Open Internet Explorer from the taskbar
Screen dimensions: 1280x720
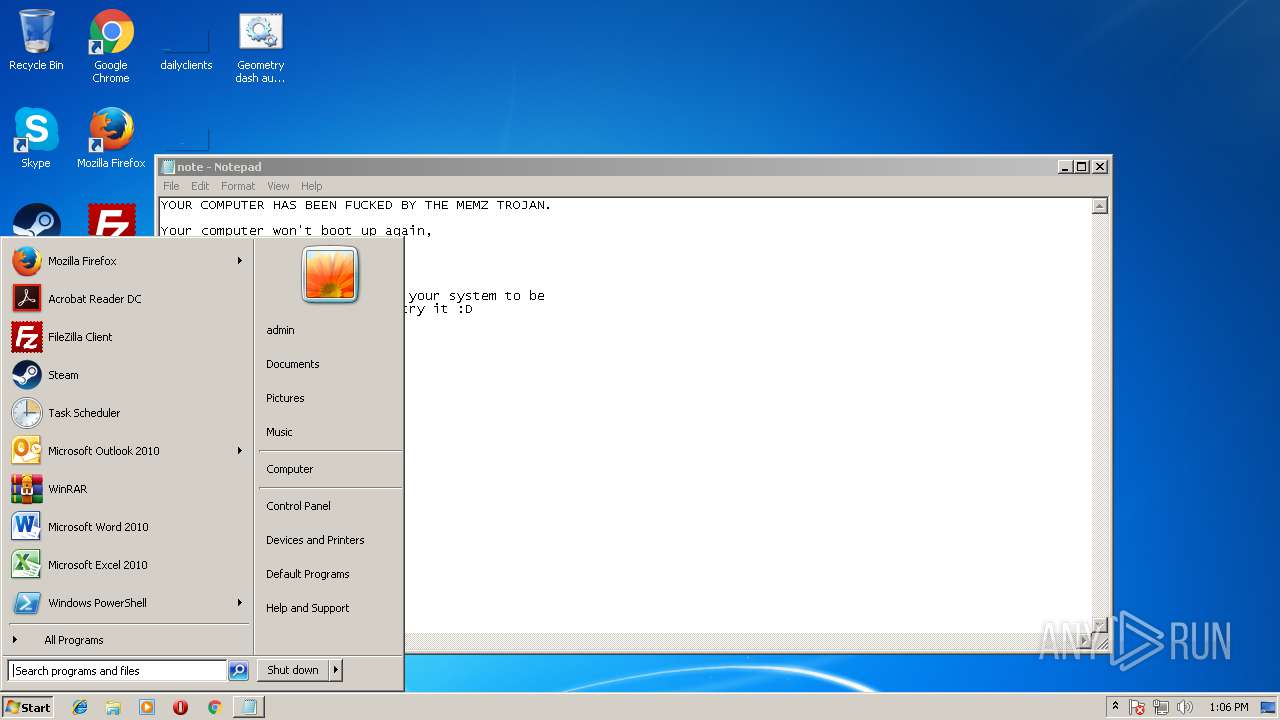80,707
